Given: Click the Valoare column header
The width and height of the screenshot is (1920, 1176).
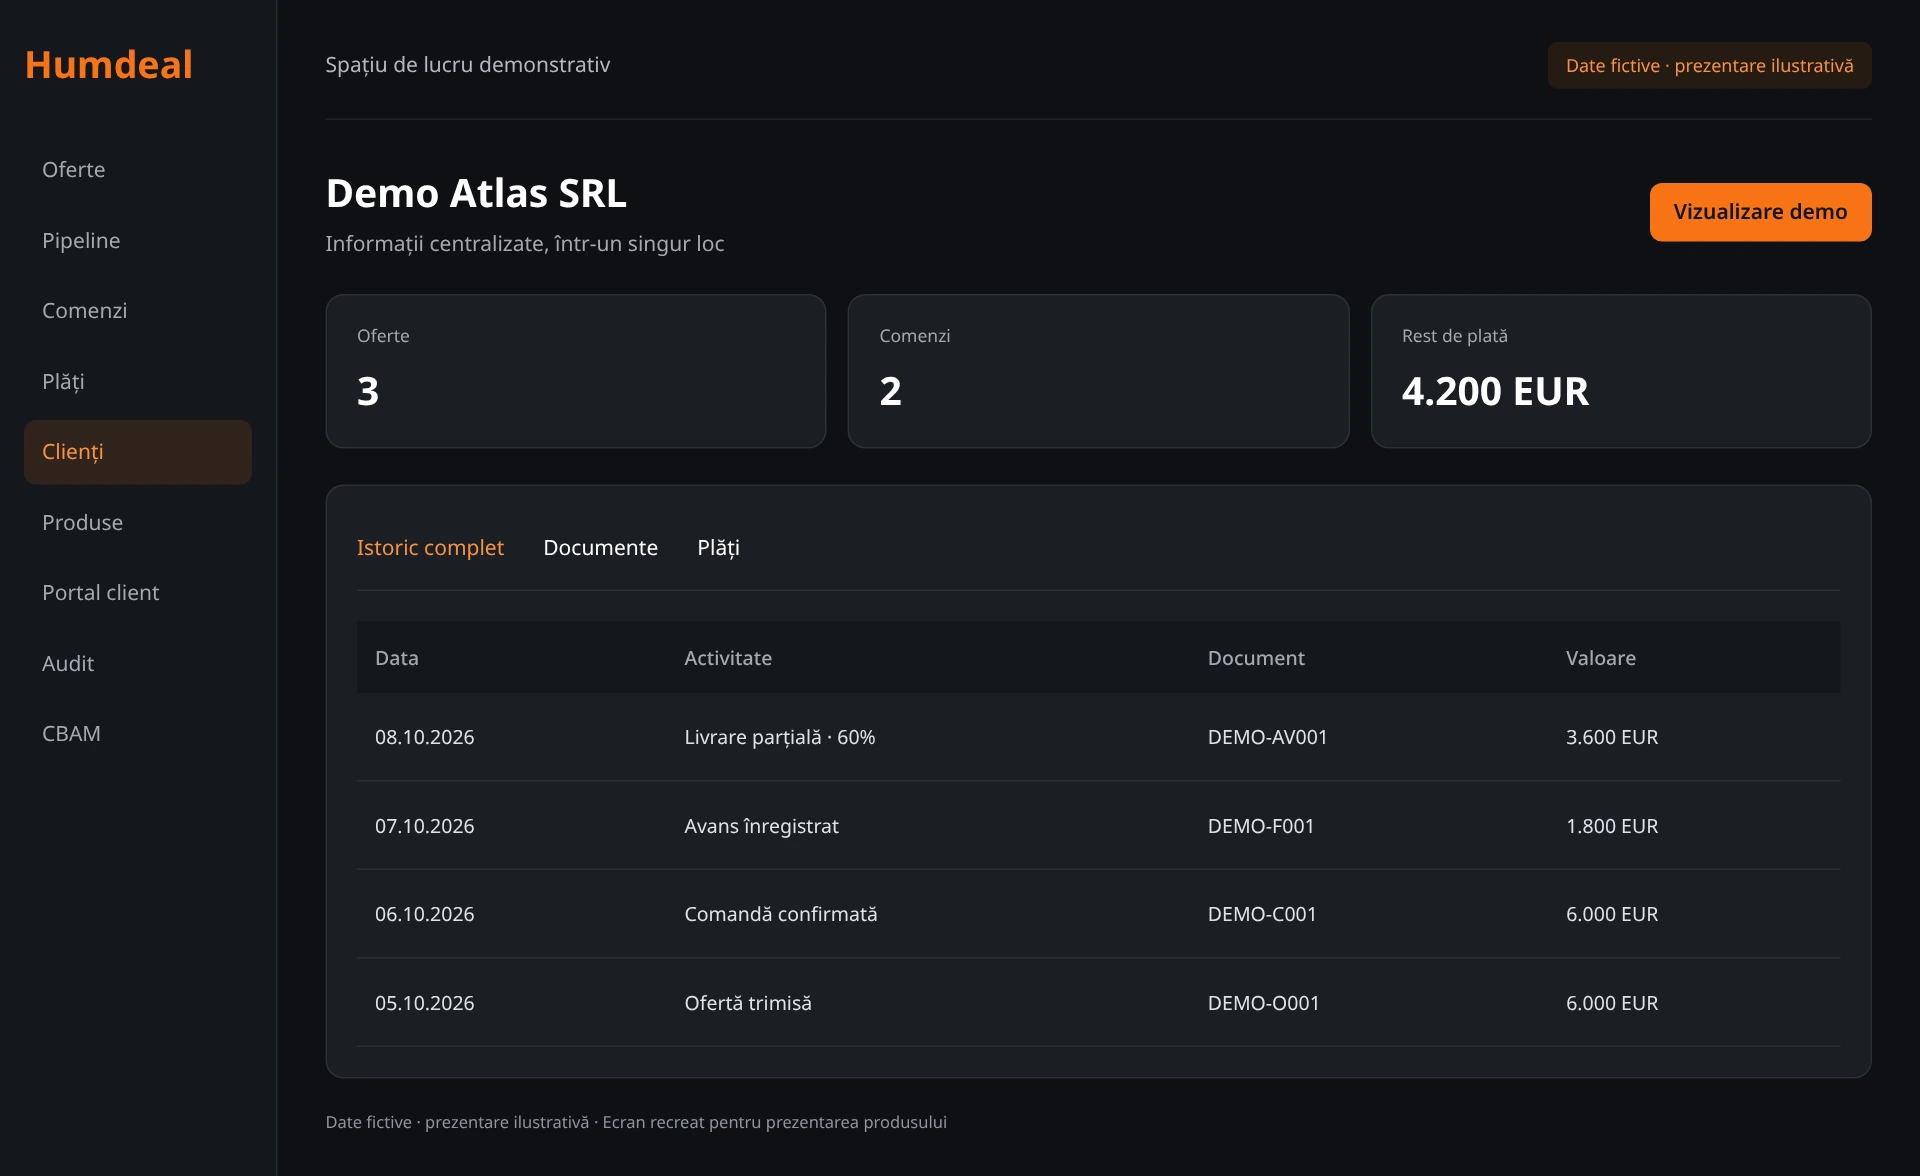Looking at the screenshot, I should 1601,658.
